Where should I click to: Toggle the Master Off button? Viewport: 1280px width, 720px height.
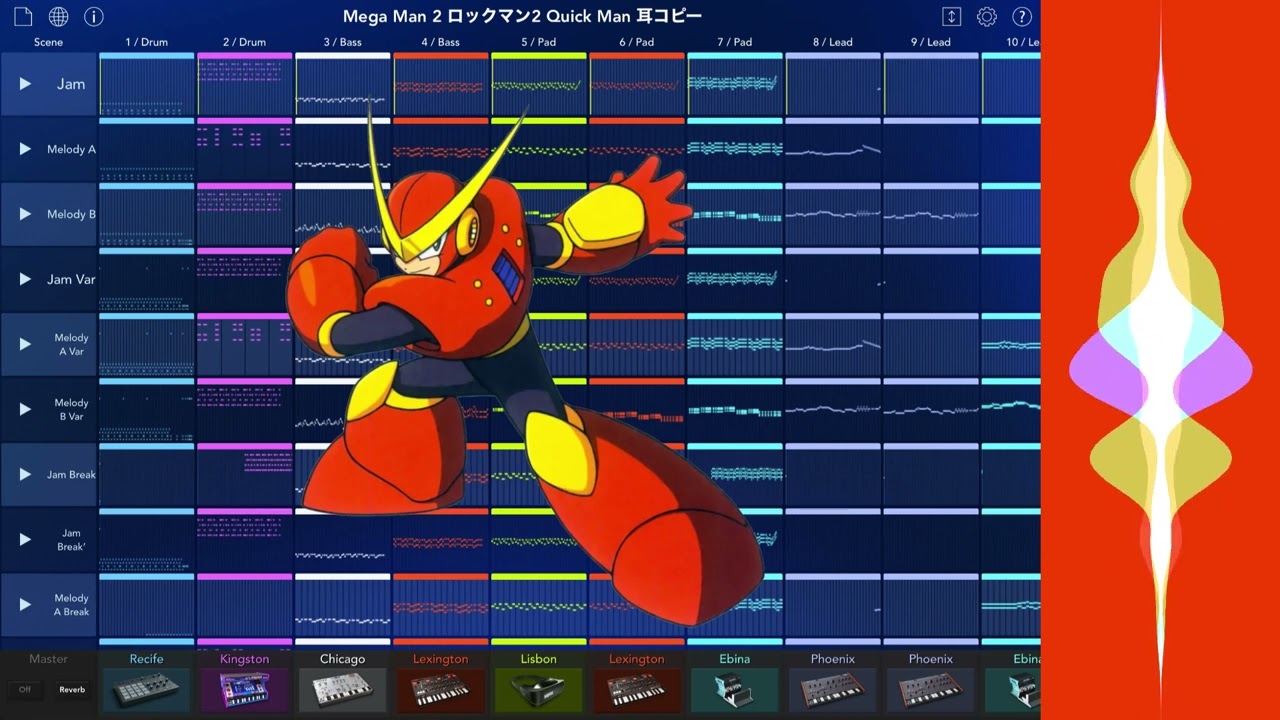click(25, 689)
